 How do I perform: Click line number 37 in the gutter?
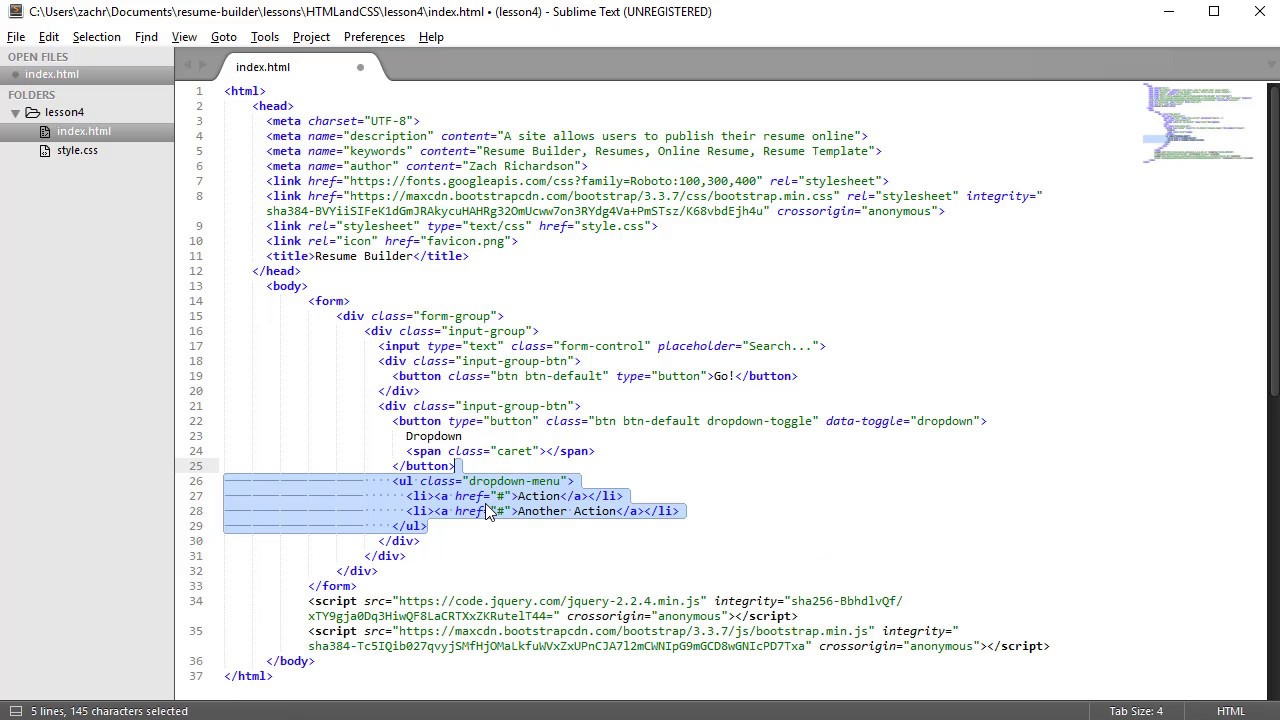click(x=196, y=676)
